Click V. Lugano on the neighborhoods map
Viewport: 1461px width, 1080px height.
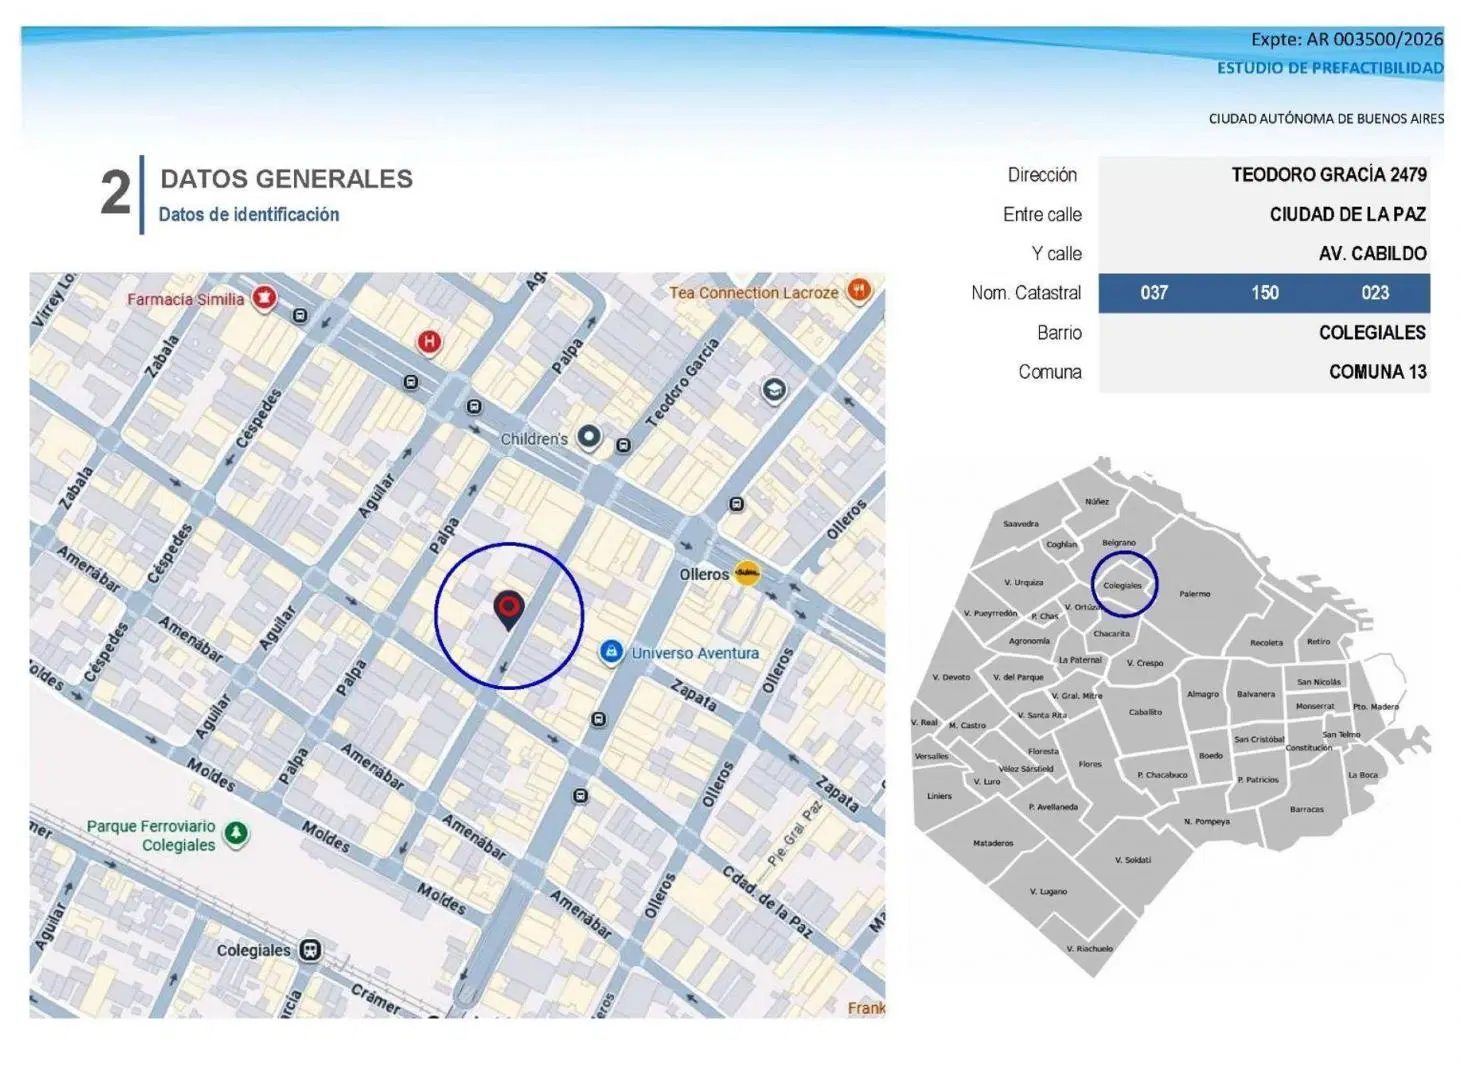pos(1049,891)
